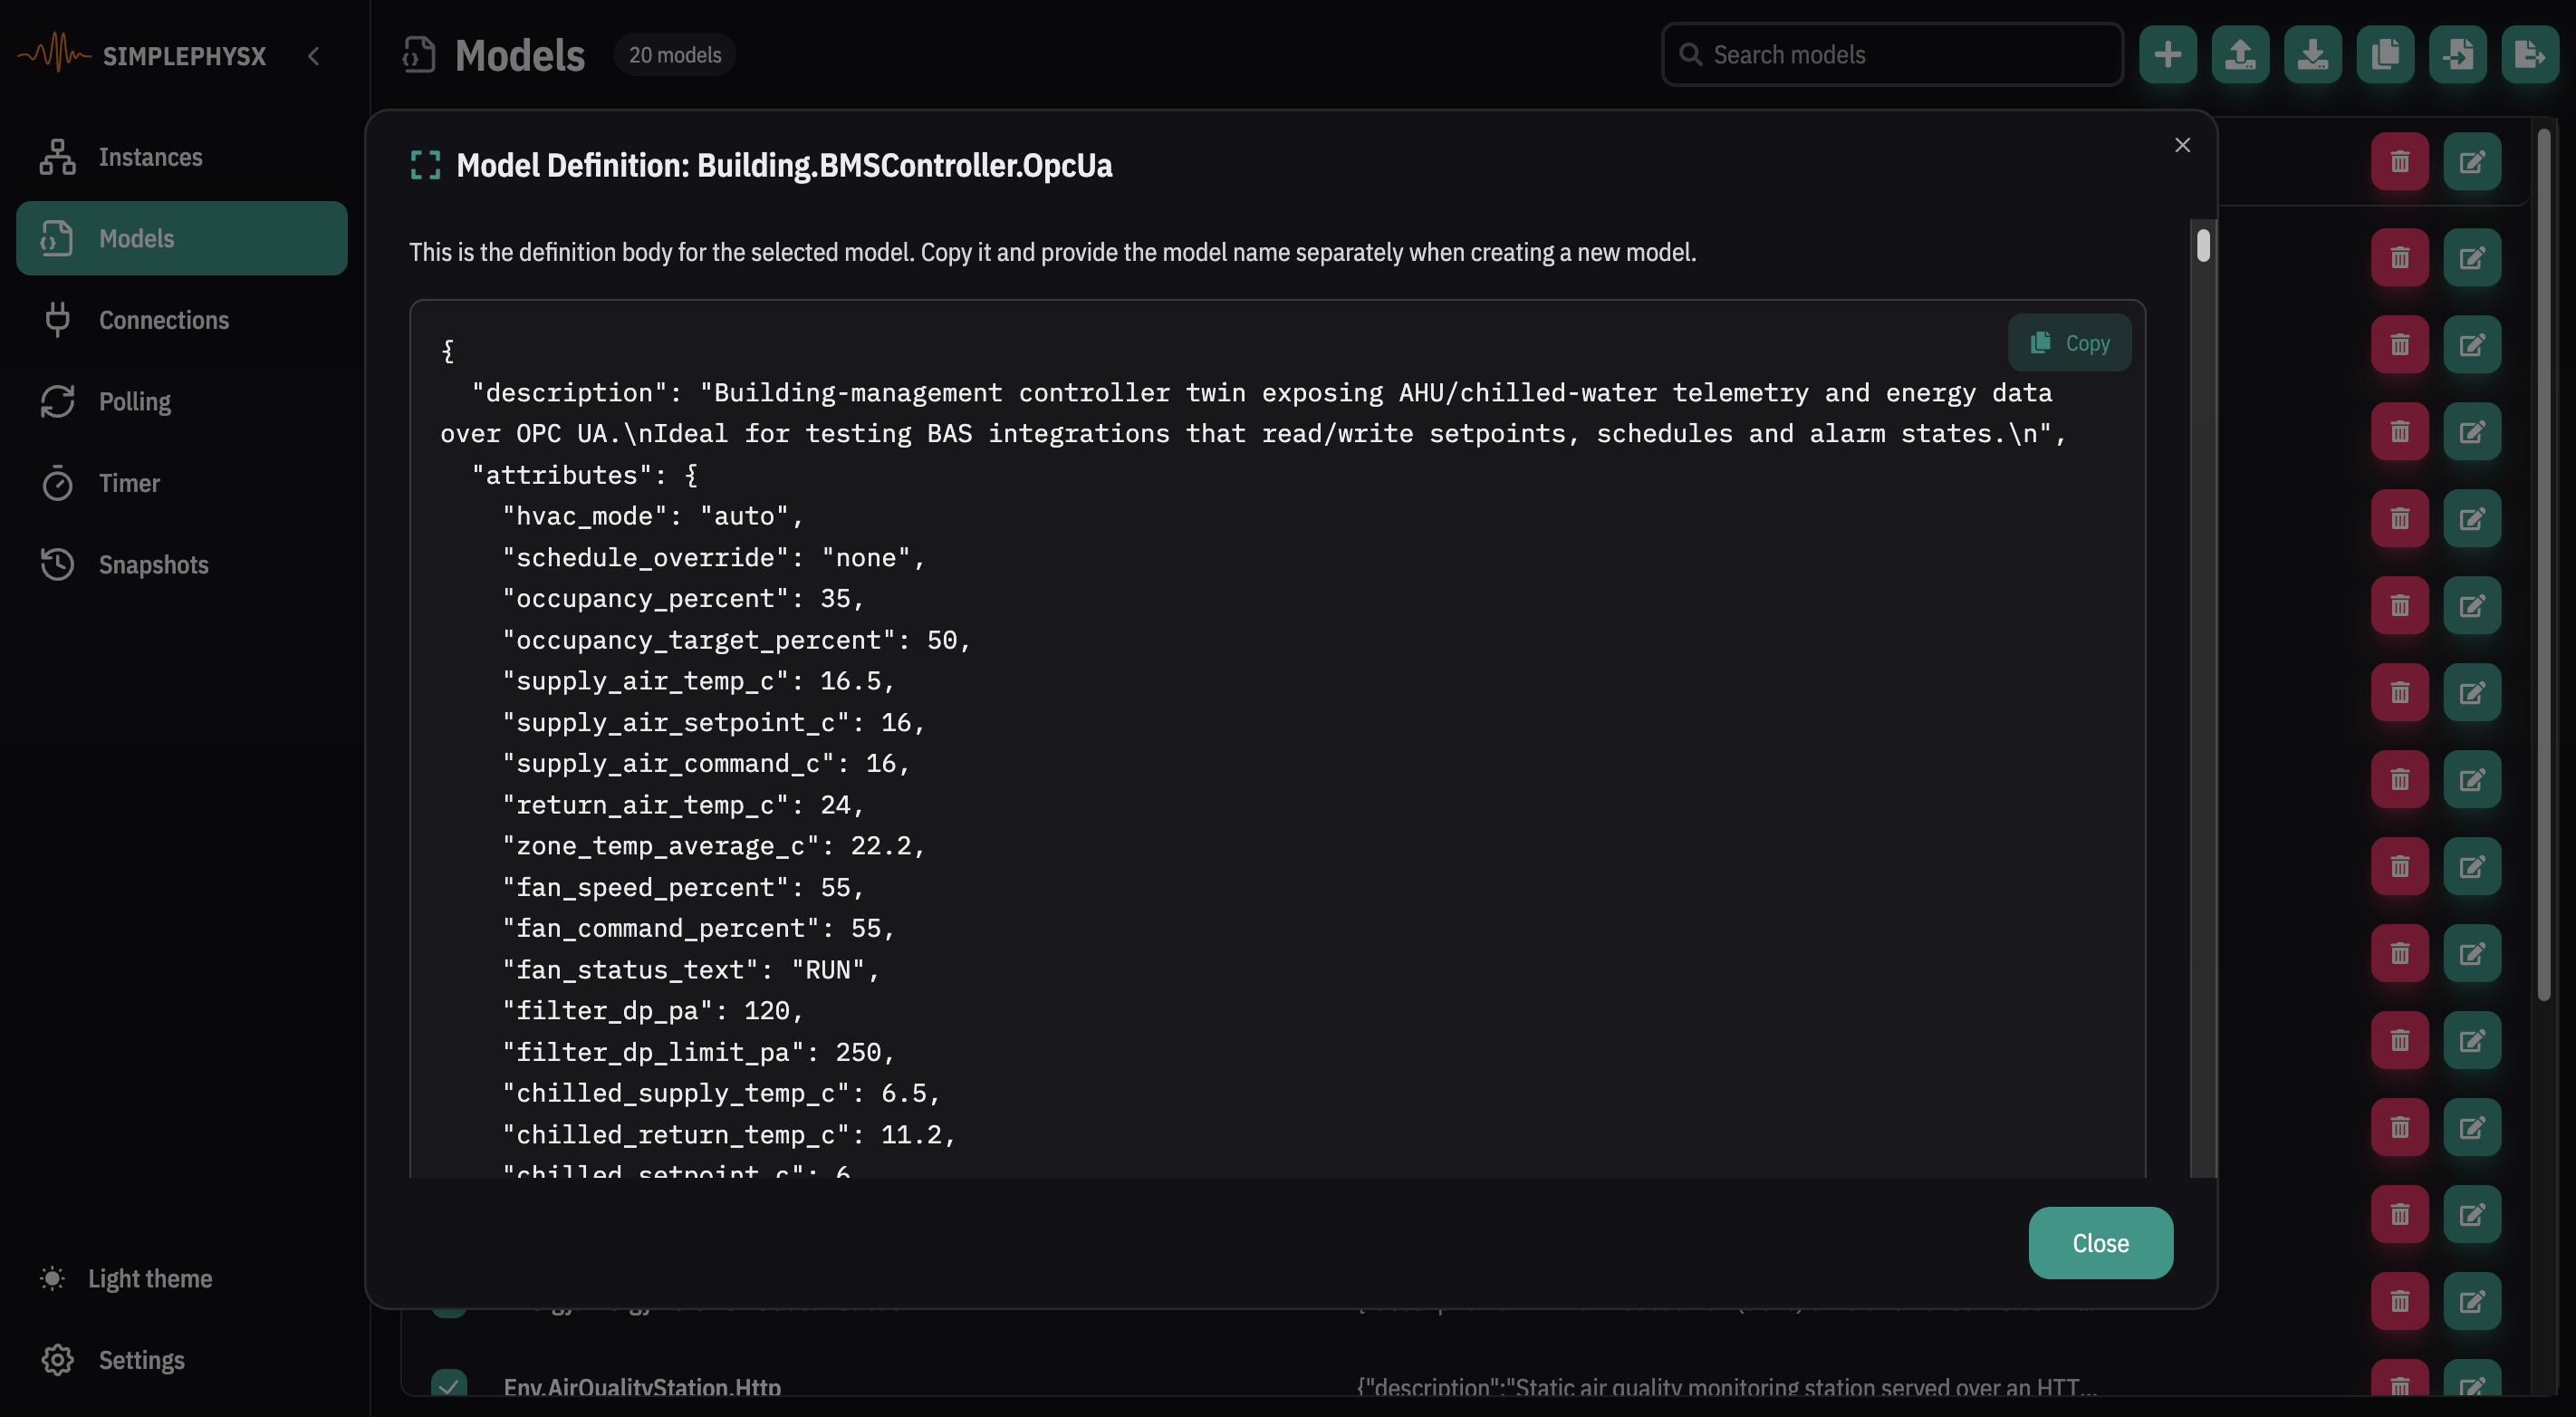Click the duplicate models copy icon
Viewport: 2576px width, 1417px height.
[x=2385, y=54]
